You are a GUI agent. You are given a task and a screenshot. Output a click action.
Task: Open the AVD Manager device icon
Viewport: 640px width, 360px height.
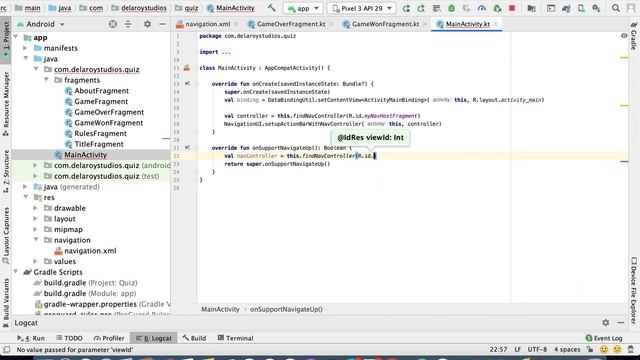(581, 8)
